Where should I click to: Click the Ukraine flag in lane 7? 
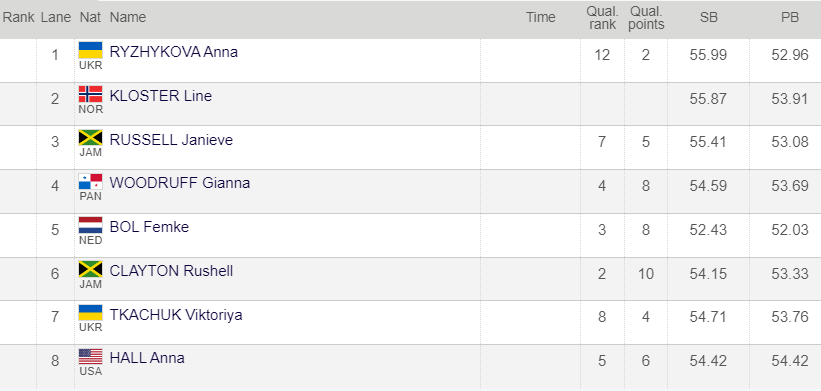pyautogui.click(x=91, y=313)
